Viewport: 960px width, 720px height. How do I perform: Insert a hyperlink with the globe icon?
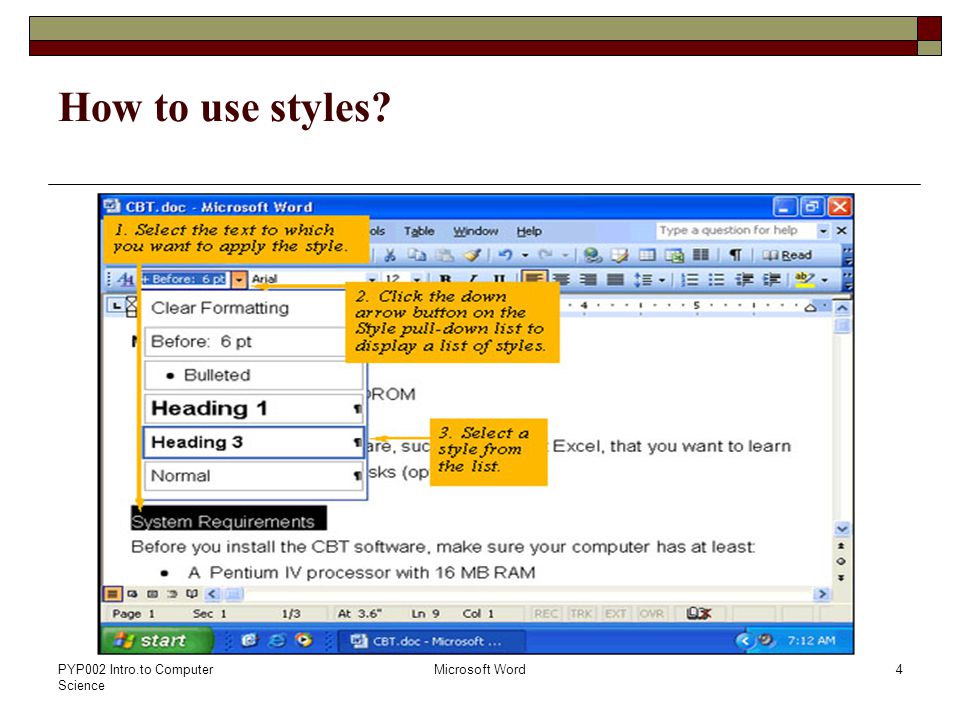click(x=592, y=255)
